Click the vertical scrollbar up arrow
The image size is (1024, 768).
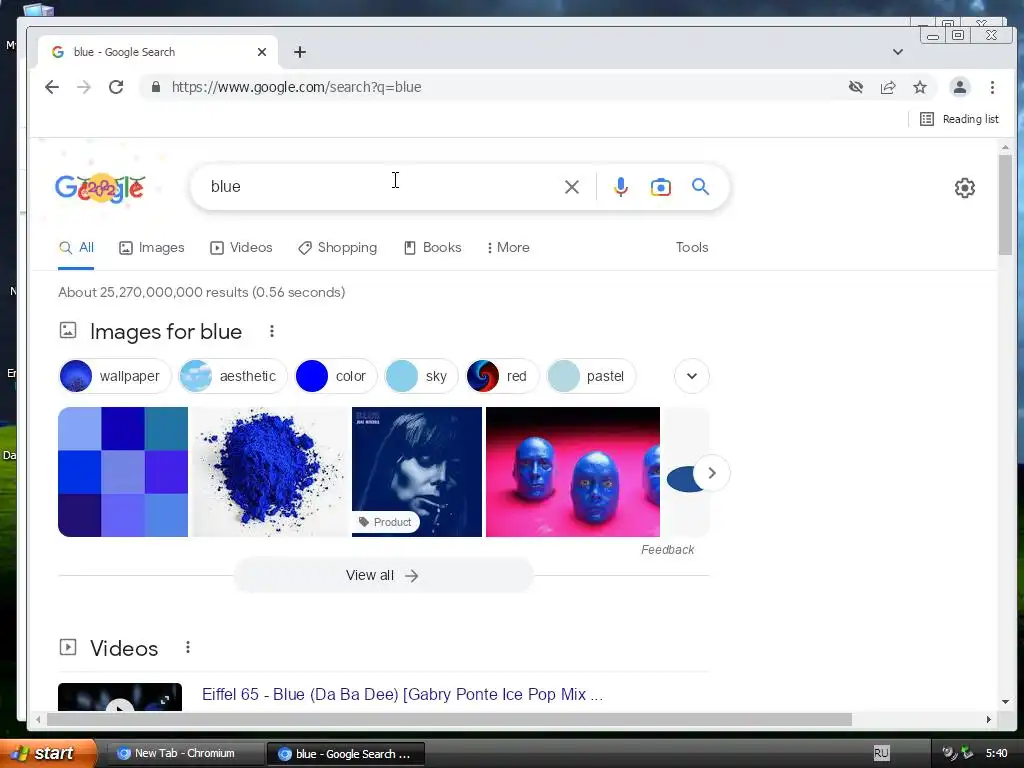[1005, 148]
